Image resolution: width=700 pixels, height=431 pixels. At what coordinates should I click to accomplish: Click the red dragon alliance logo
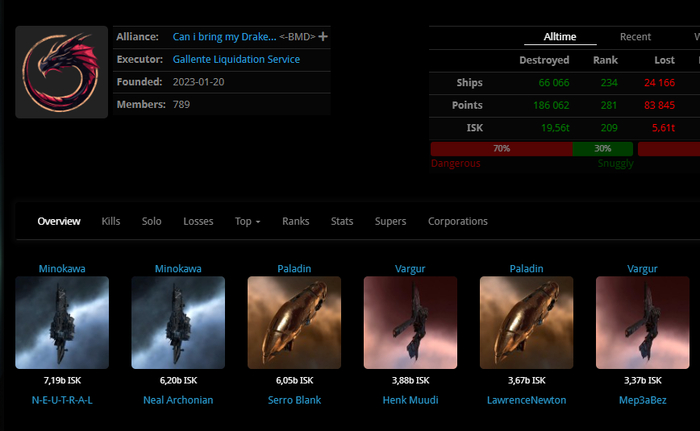pyautogui.click(x=62, y=73)
